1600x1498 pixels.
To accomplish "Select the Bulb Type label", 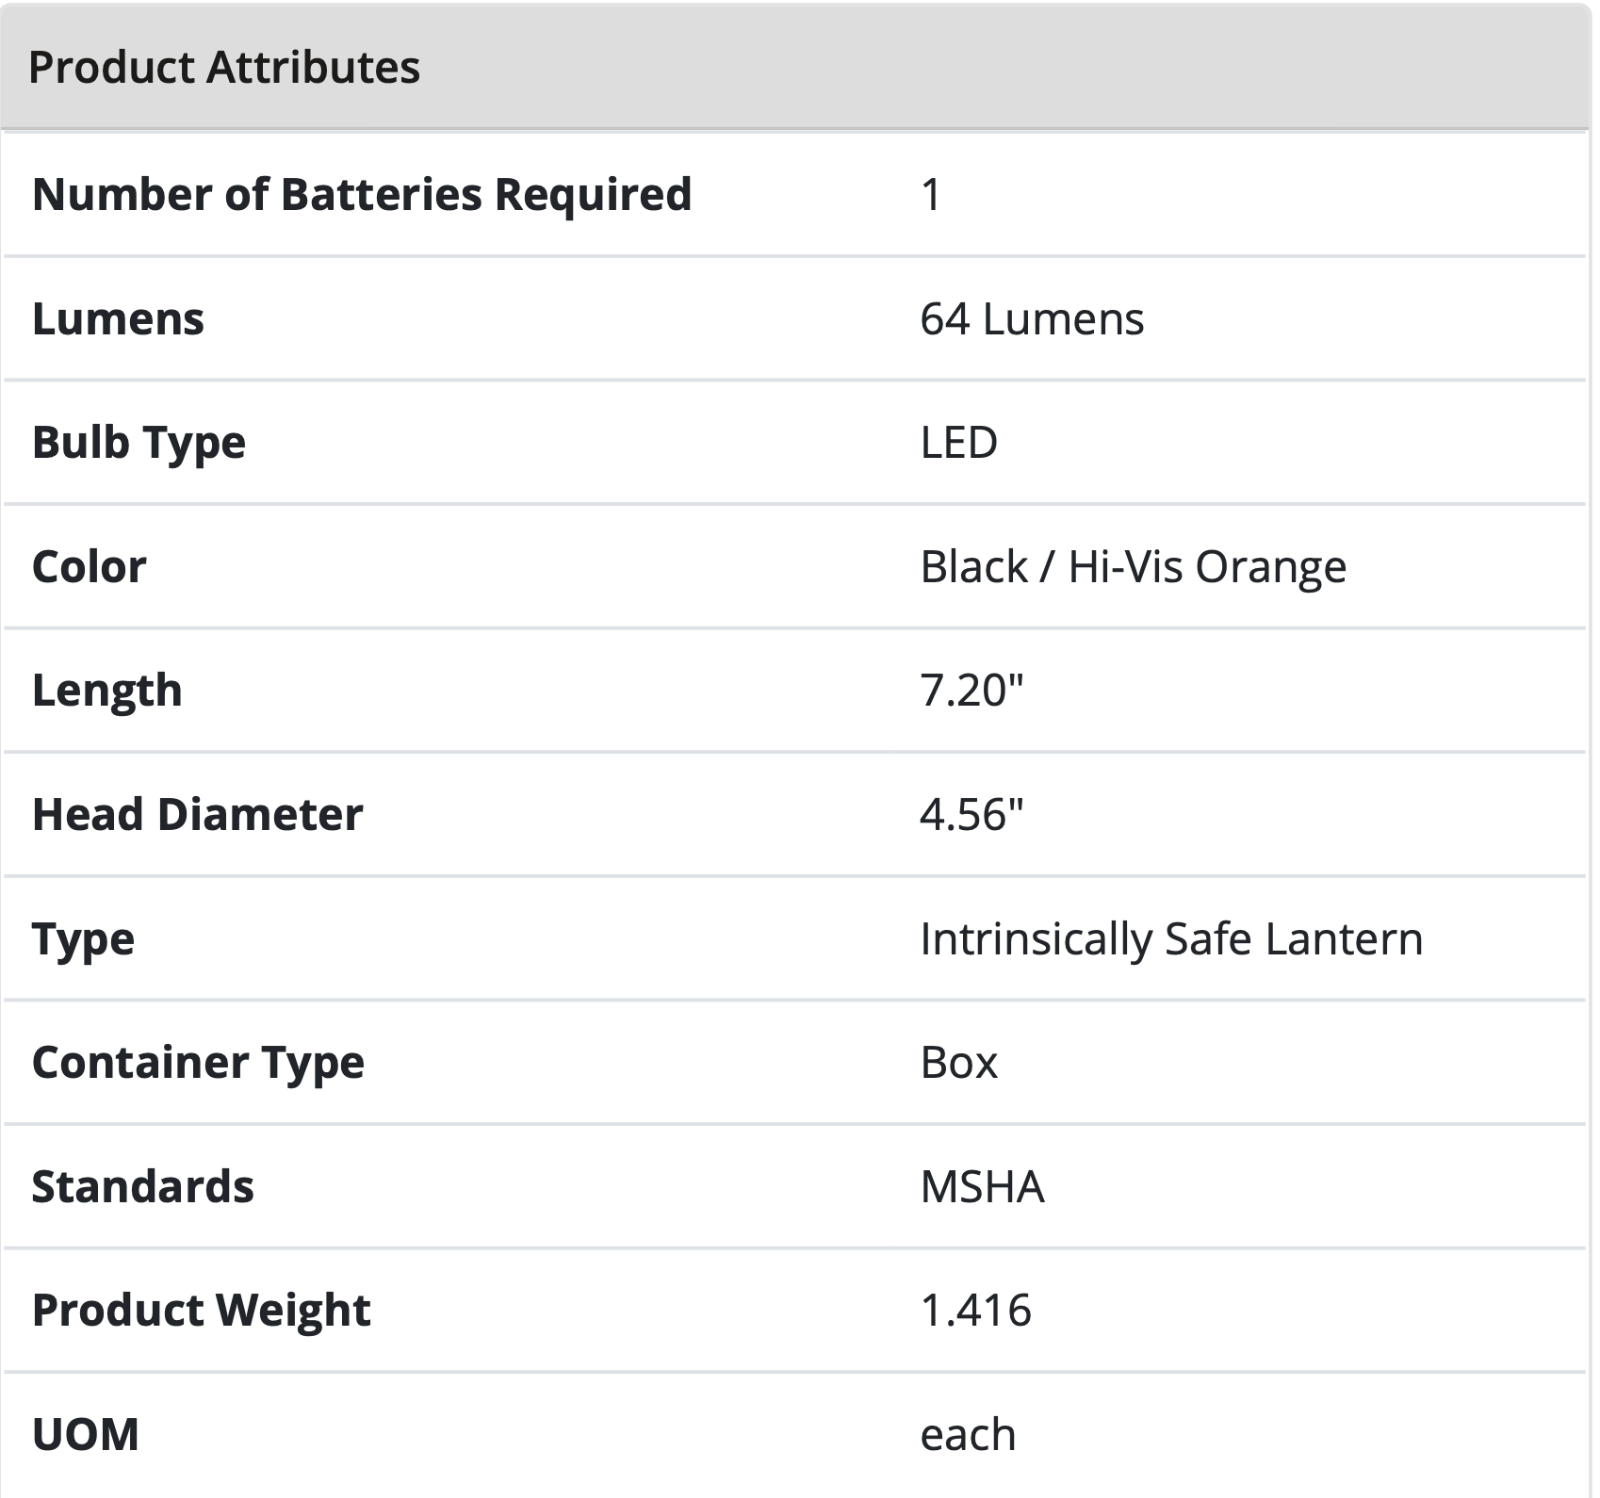I will click(139, 443).
